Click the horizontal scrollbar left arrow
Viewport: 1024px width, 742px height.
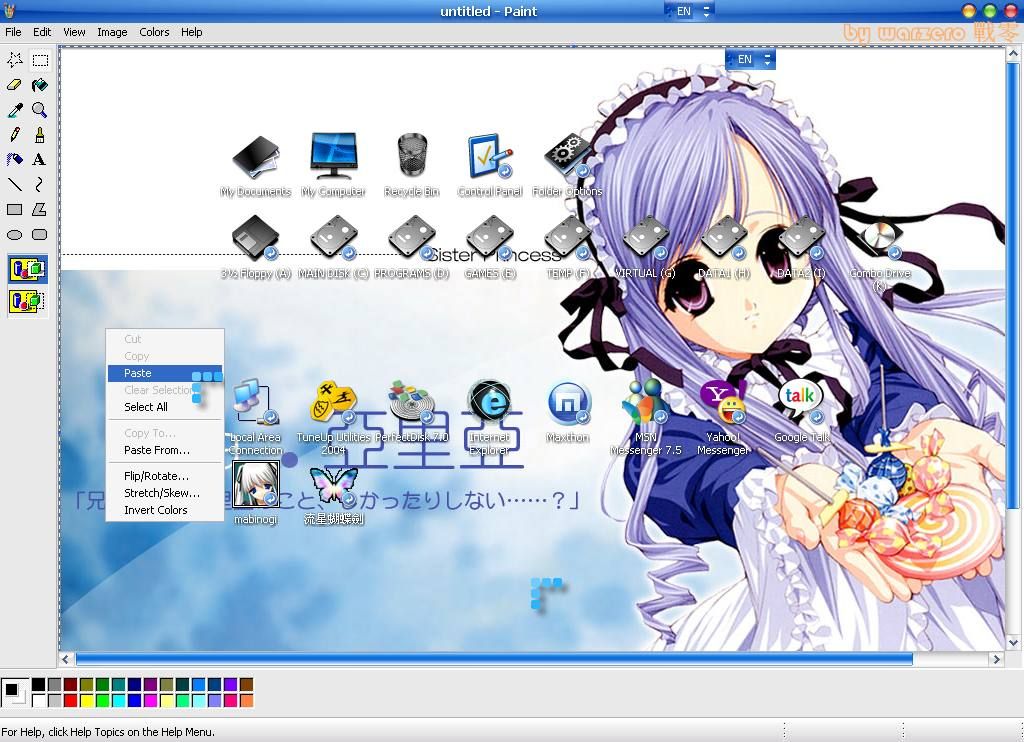click(x=65, y=659)
